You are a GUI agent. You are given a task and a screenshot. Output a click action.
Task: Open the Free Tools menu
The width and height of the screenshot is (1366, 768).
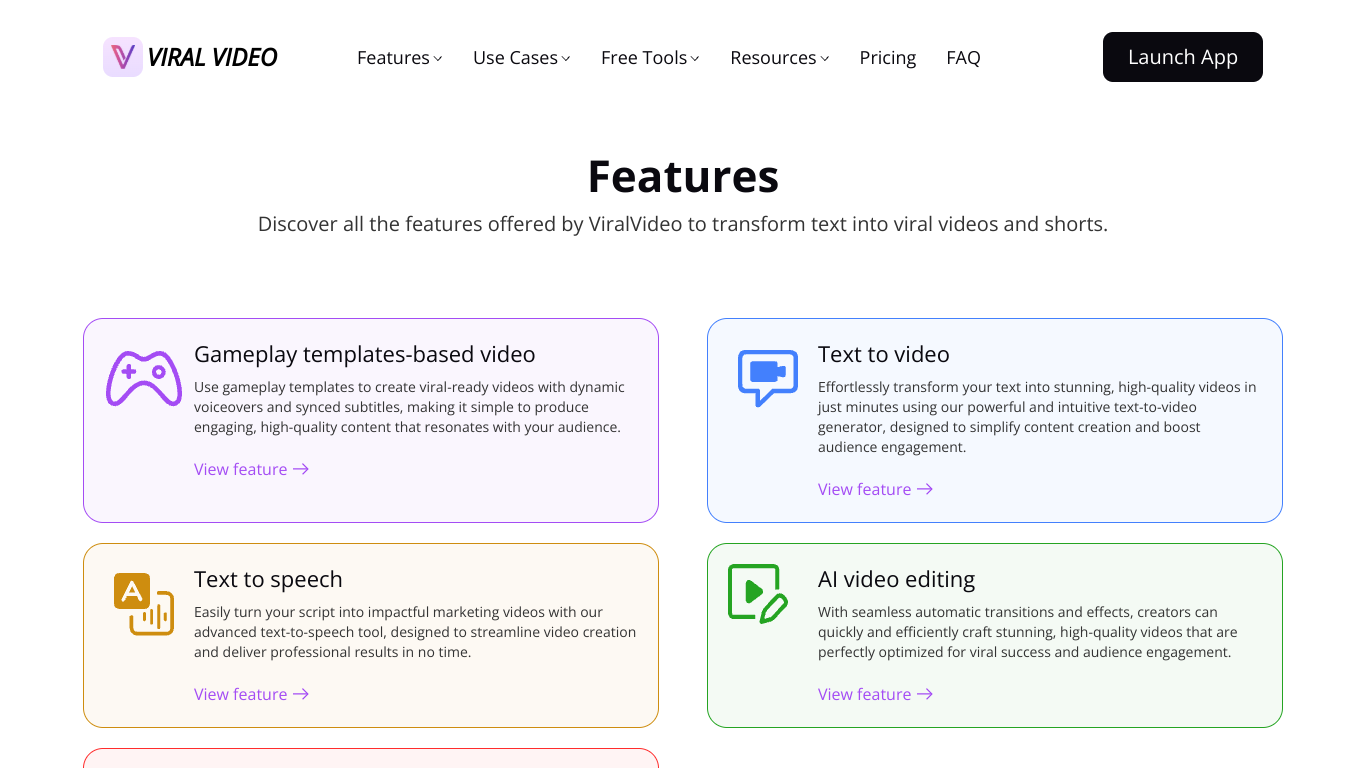(650, 58)
